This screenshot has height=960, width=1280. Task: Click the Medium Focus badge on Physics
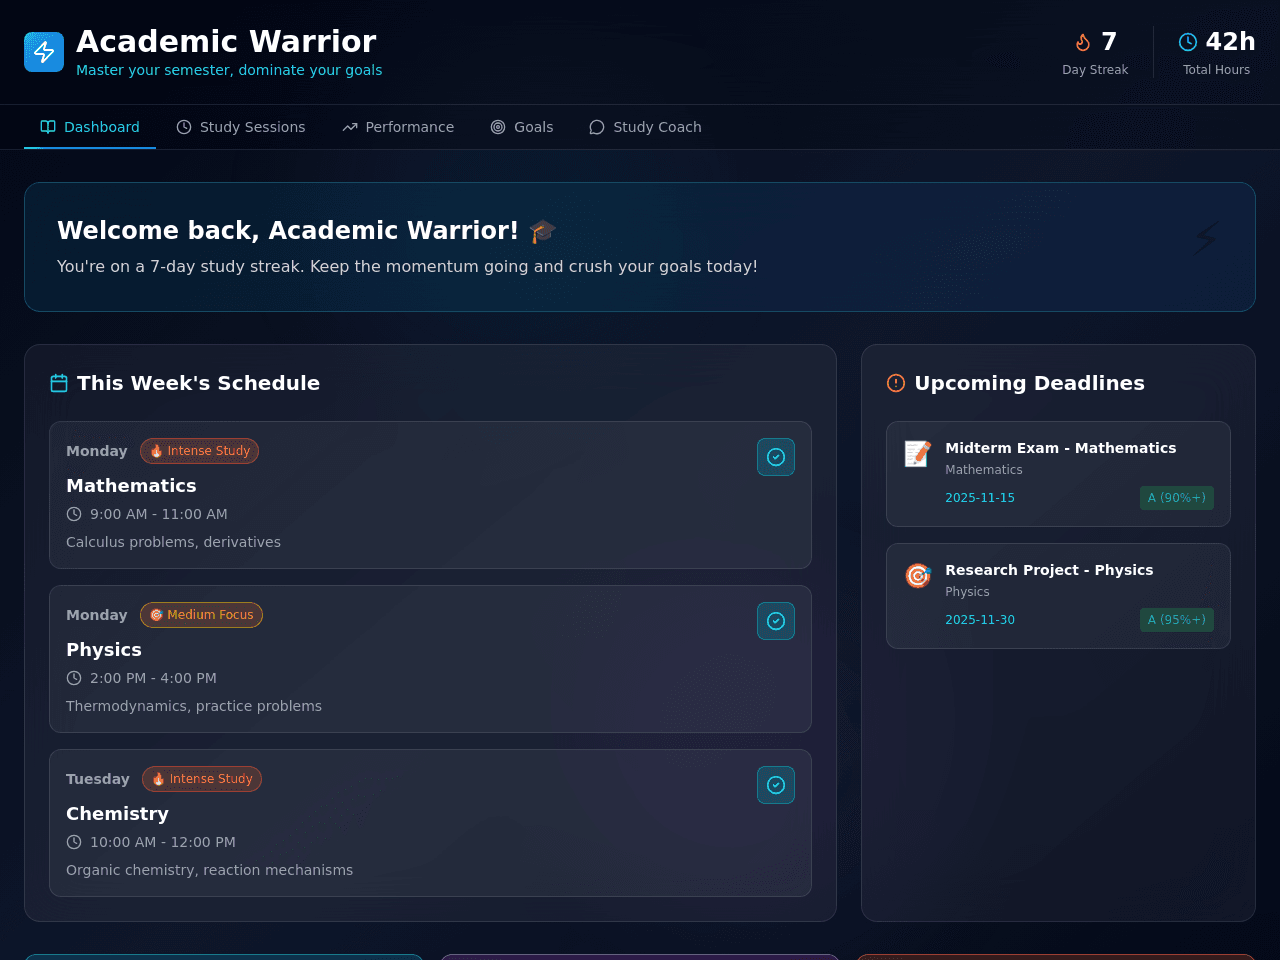click(201, 615)
